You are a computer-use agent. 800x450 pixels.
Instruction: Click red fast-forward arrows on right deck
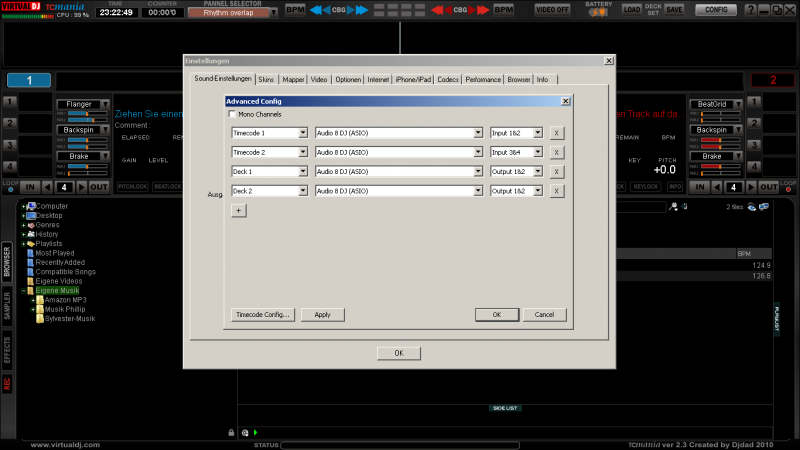[483, 10]
